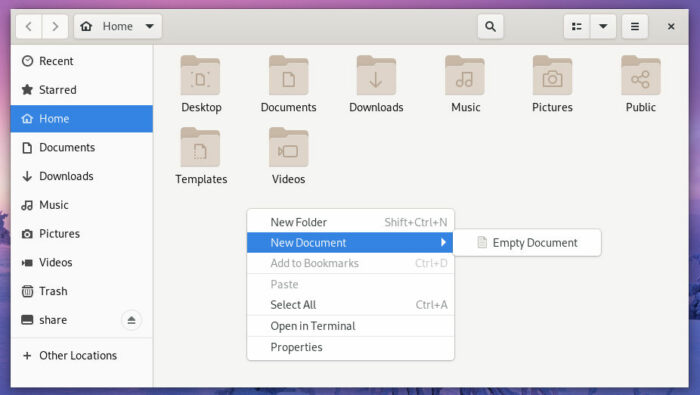Open Pictures in the sidebar
Viewport: 700px width, 395px height.
tap(82, 233)
